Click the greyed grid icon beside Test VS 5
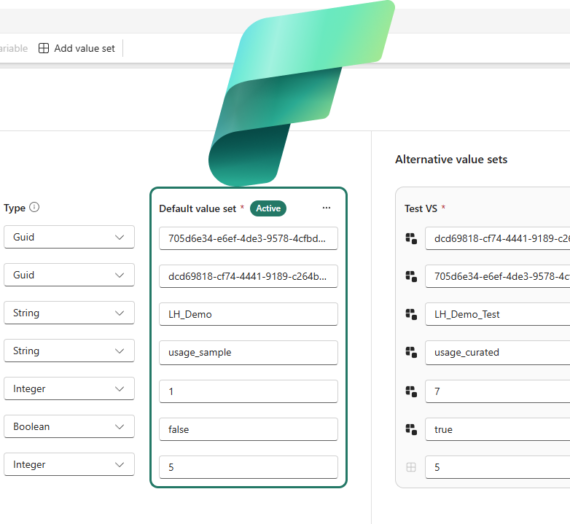 (411, 467)
